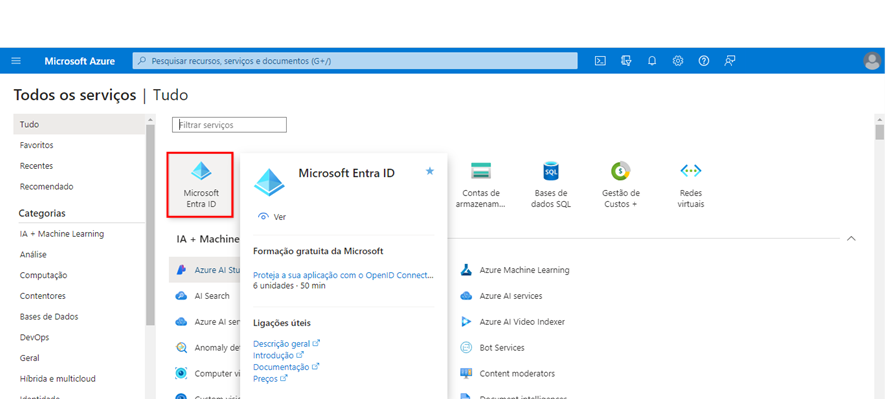886x419 pixels.
Task: Click the main page vertical scrollbar
Action: 879,133
